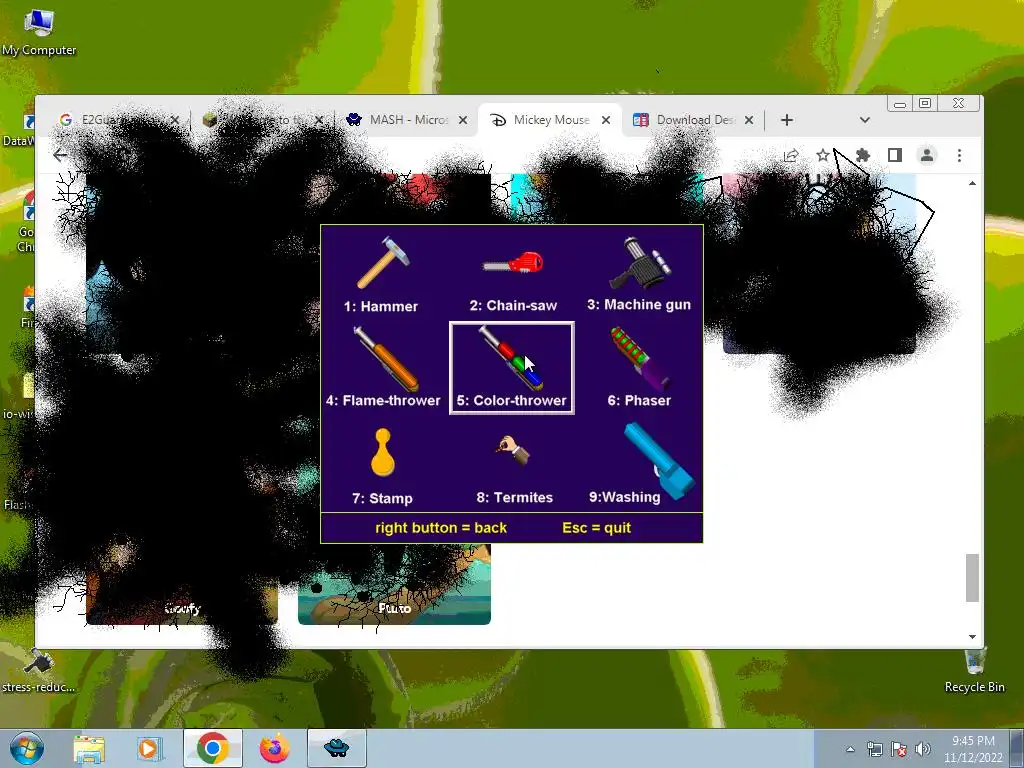Pick the Stamp tool
Viewport: 1024px width, 768px height.
point(383,466)
